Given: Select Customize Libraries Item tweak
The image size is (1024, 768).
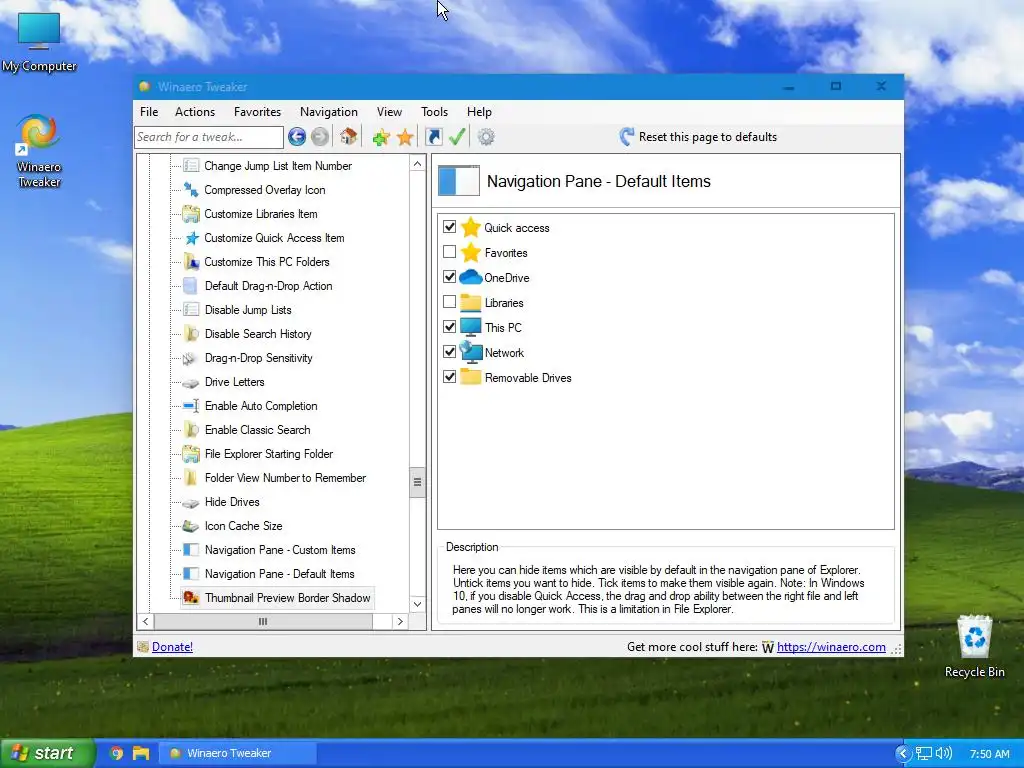Looking at the screenshot, I should pyautogui.click(x=261, y=214).
